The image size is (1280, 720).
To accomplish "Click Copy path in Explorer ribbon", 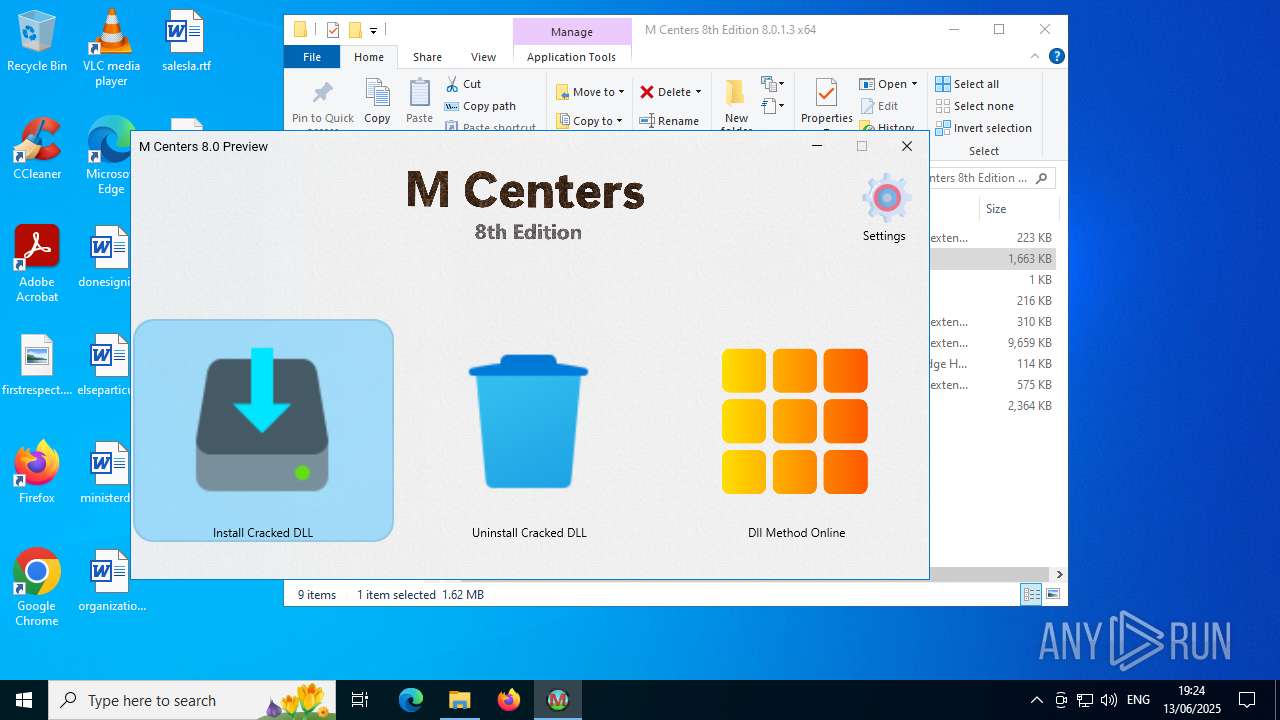I will (480, 106).
